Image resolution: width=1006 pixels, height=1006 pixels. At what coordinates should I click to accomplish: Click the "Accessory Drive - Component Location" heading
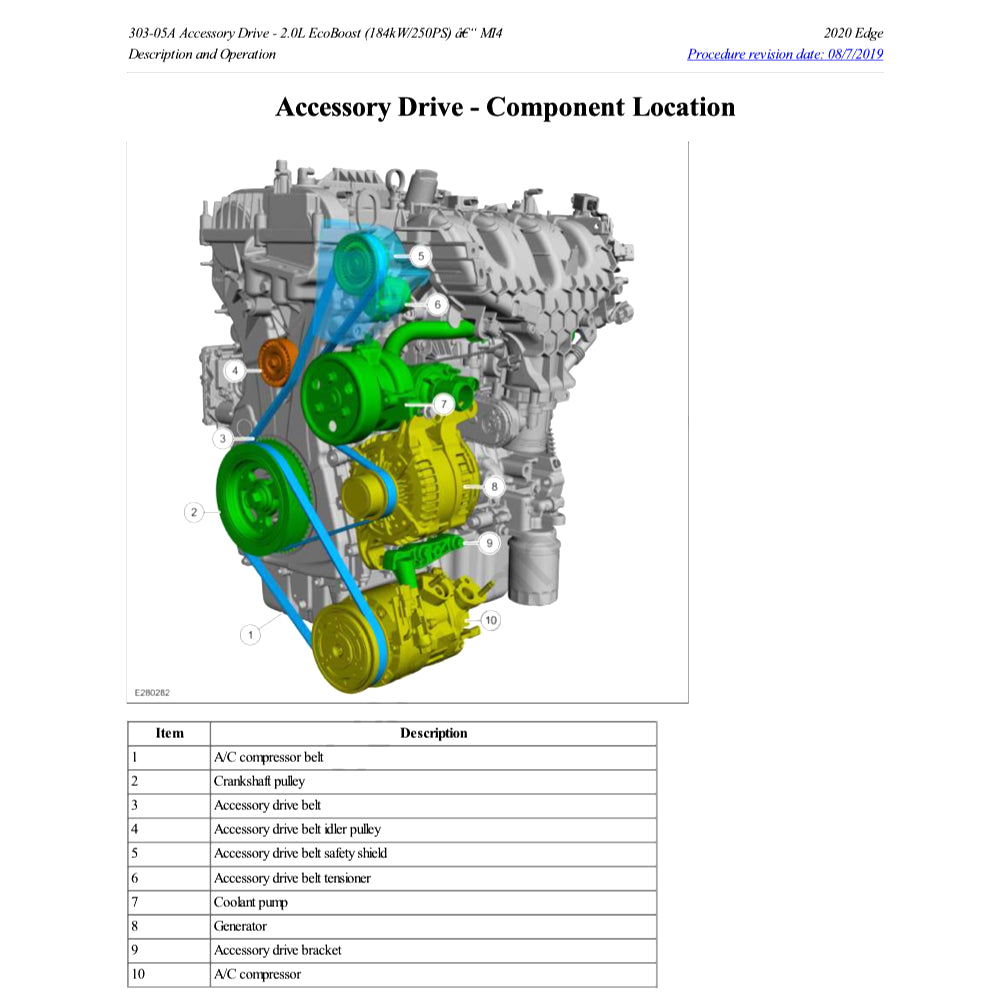click(505, 107)
